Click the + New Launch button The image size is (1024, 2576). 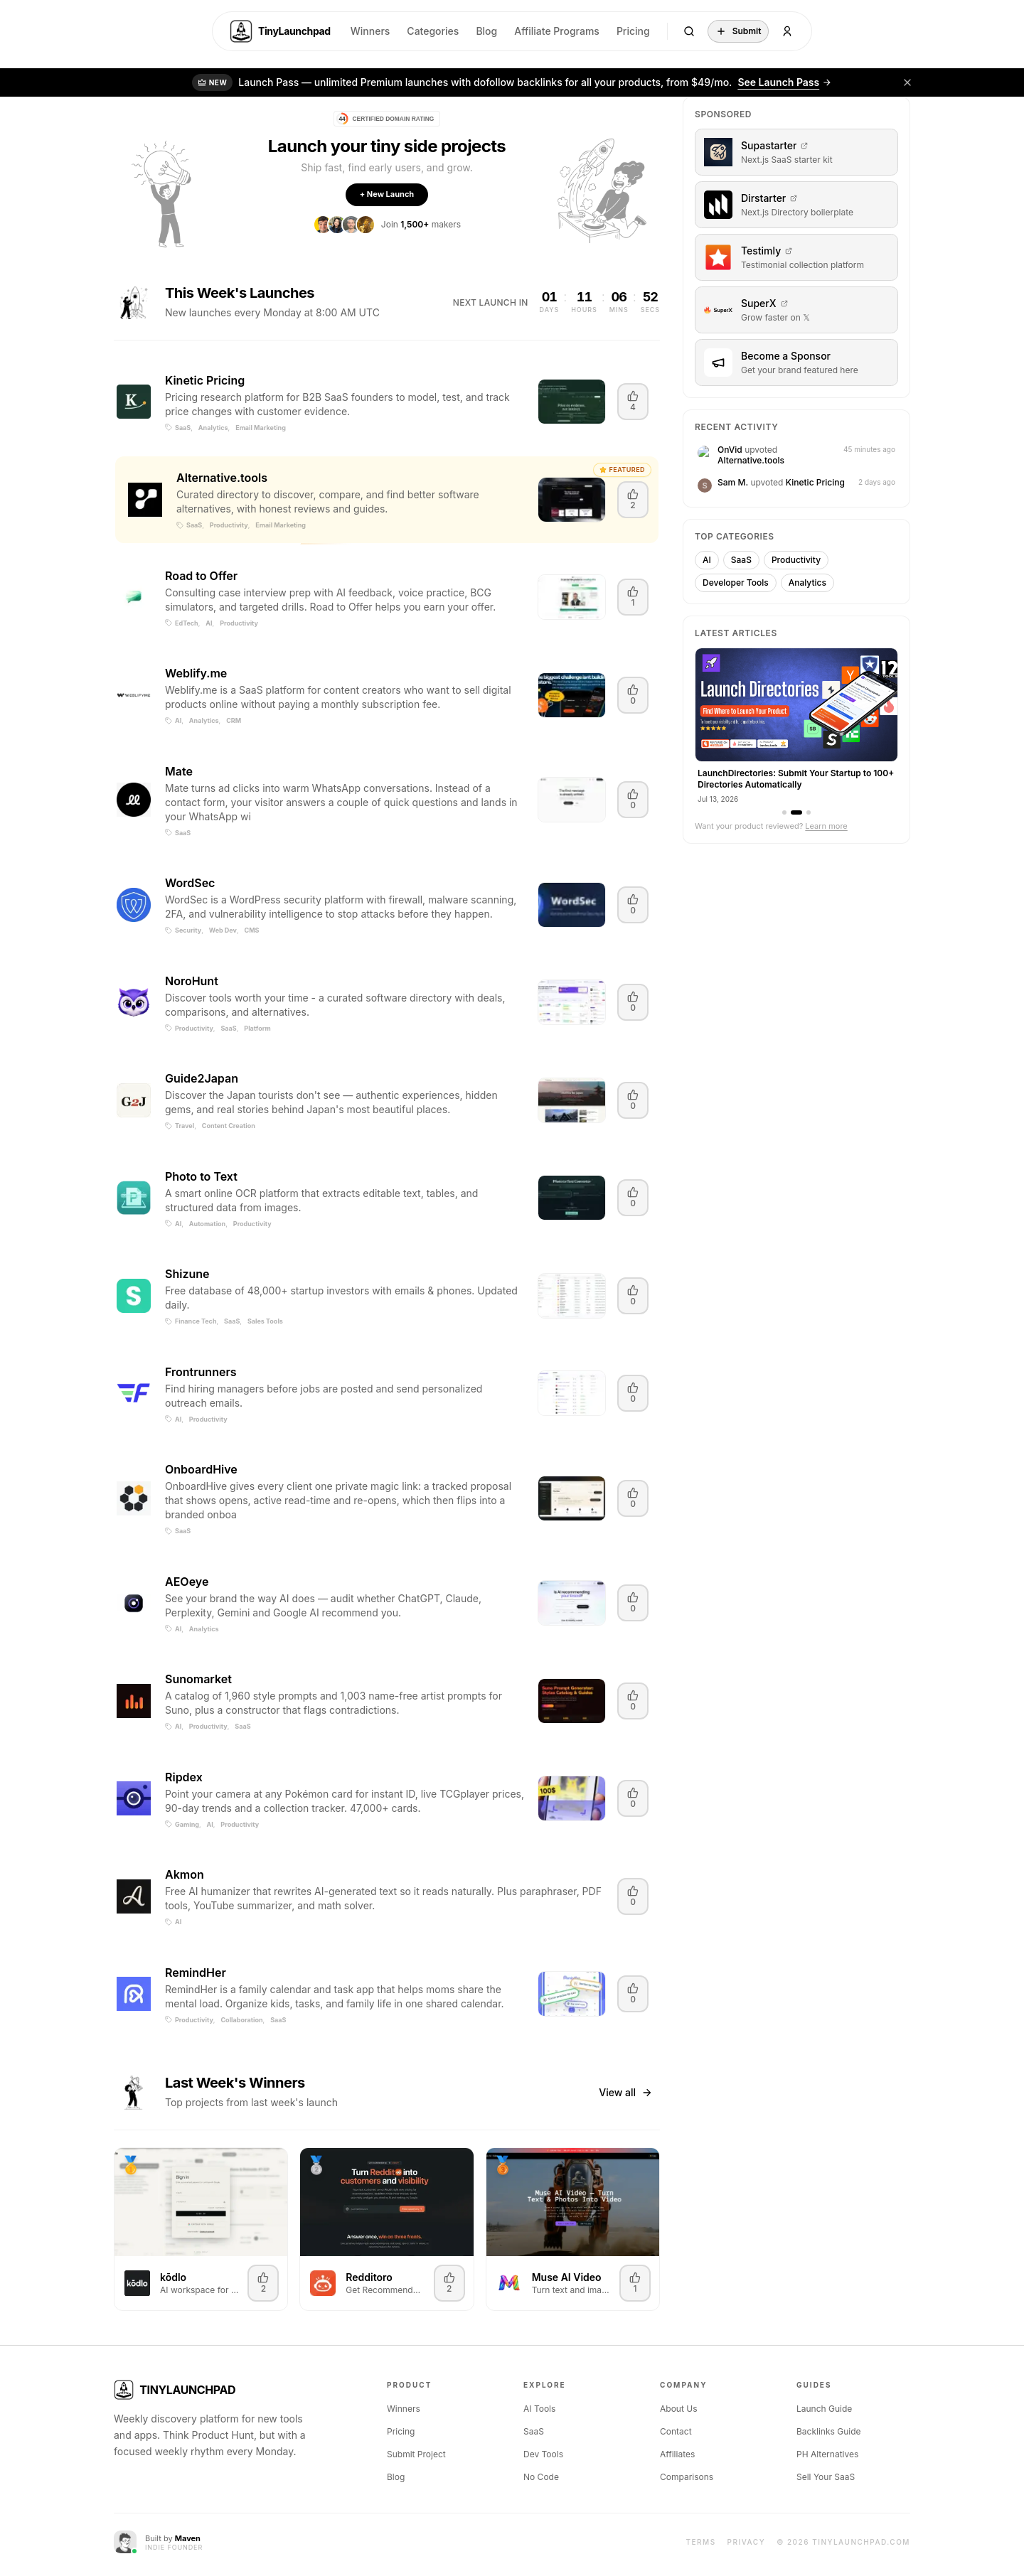[386, 194]
